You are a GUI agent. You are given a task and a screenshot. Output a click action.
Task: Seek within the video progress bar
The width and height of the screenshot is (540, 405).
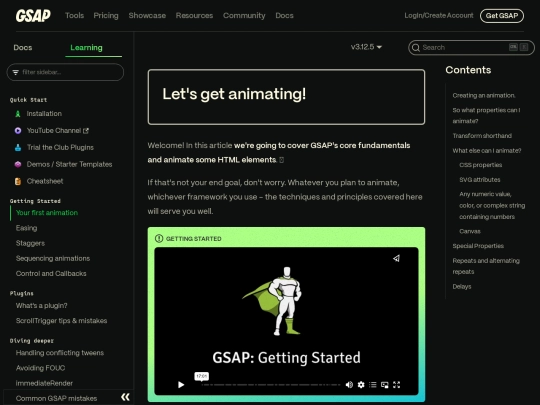pyautogui.click(x=270, y=385)
